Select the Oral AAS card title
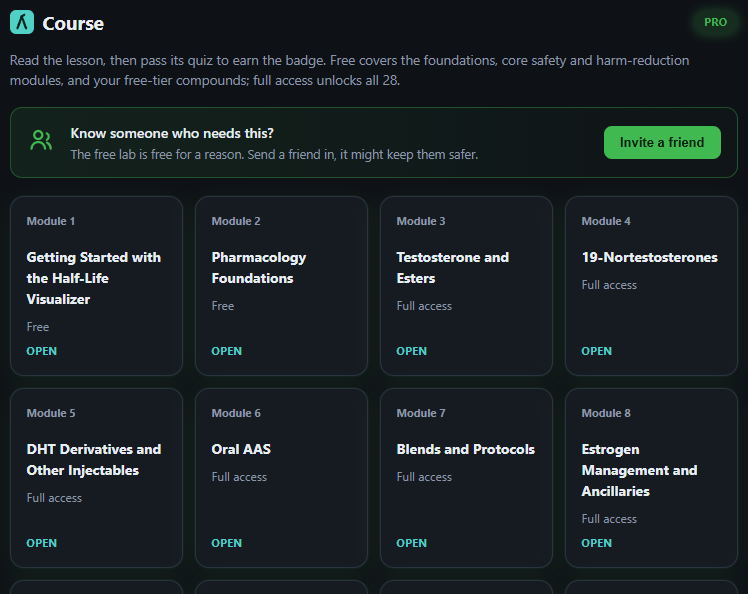 point(241,449)
